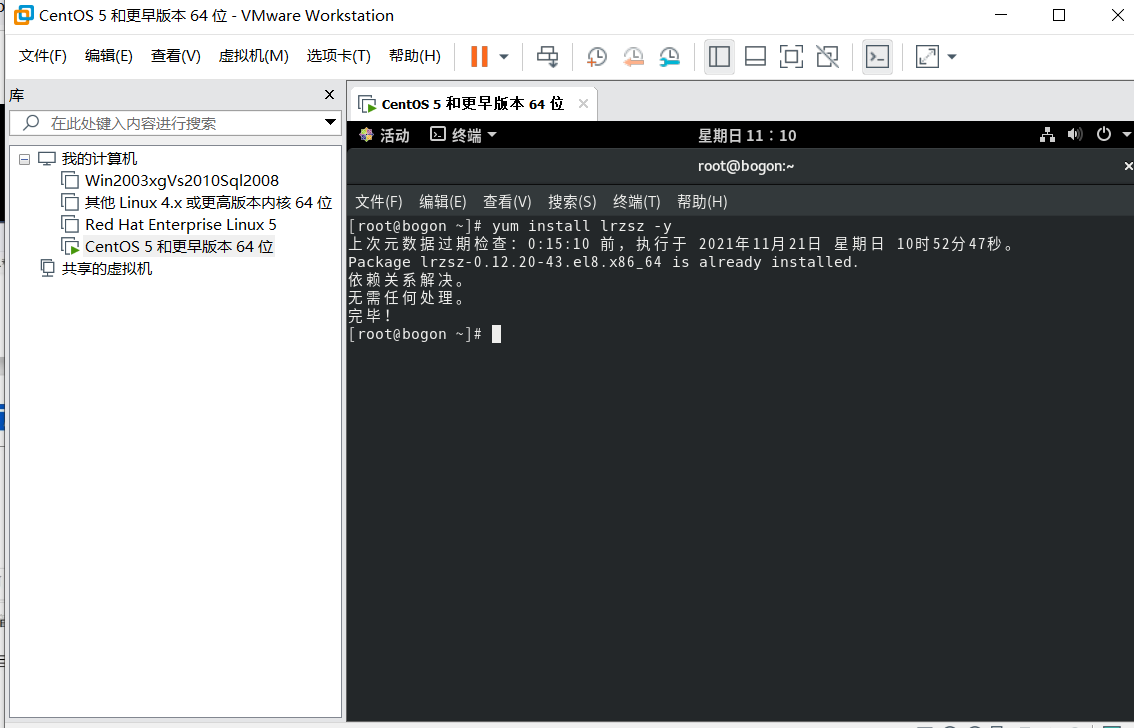Open the 活动 activities overview
Screen dimensions: 1134x728
pos(385,135)
